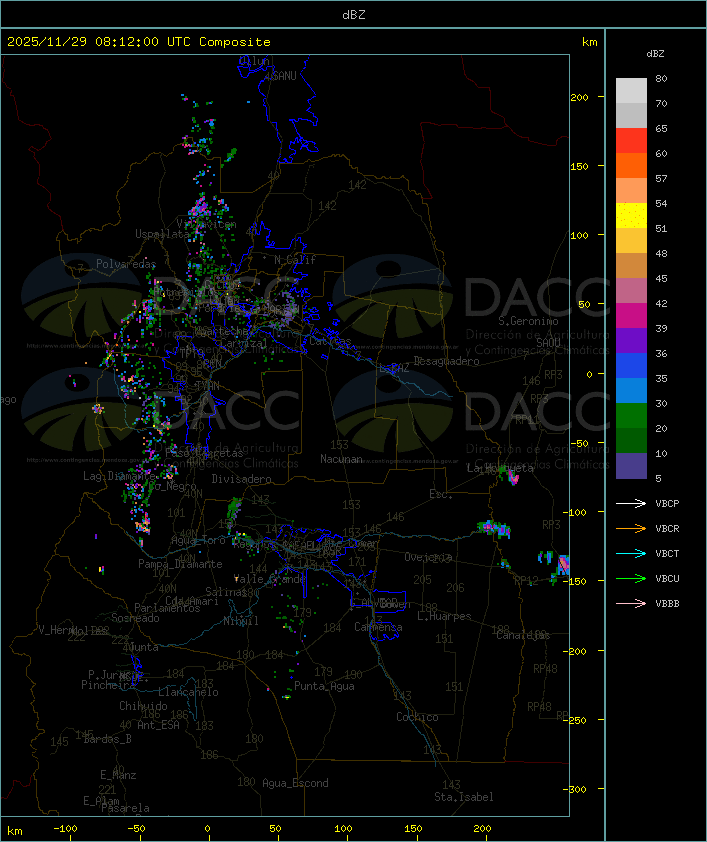The height and width of the screenshot is (842, 707).
Task: Click the 'Pasarela' map label
Action: click(x=125, y=808)
